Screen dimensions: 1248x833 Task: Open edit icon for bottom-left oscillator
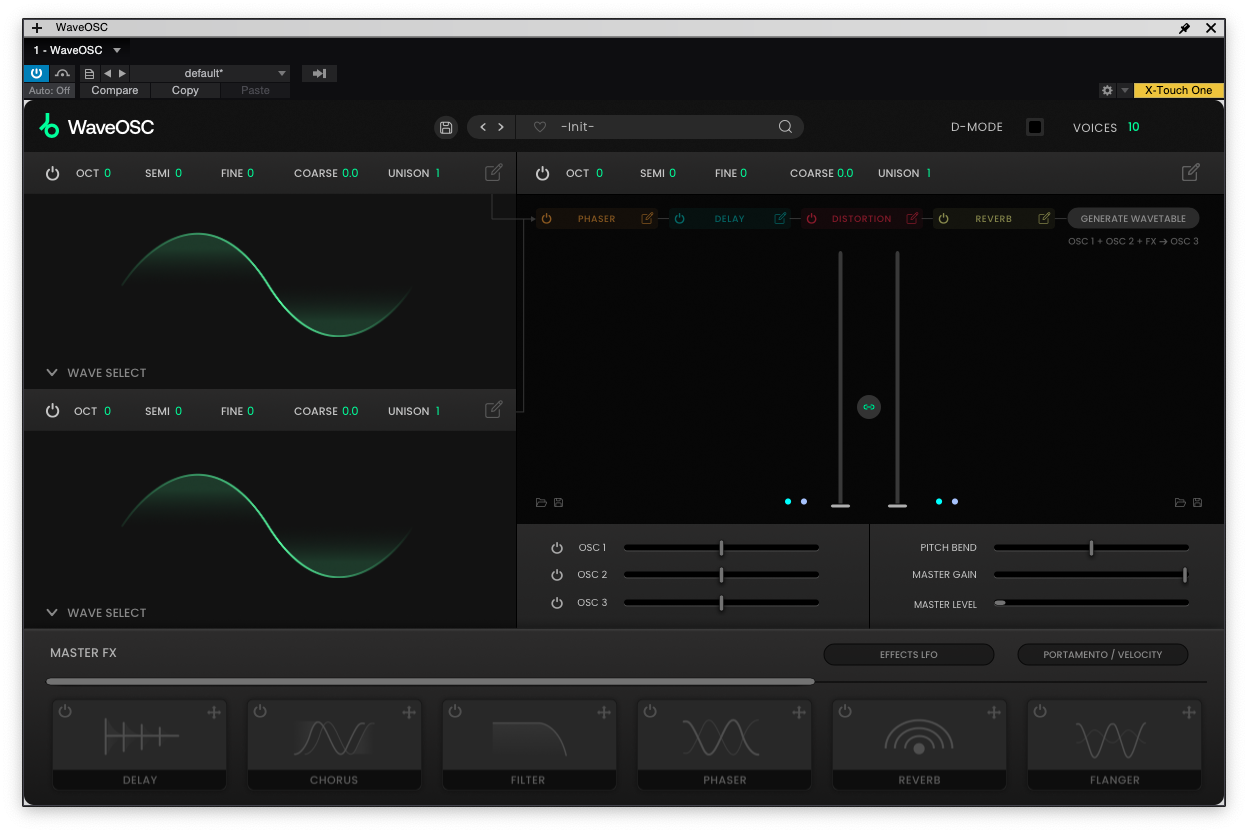(493, 410)
